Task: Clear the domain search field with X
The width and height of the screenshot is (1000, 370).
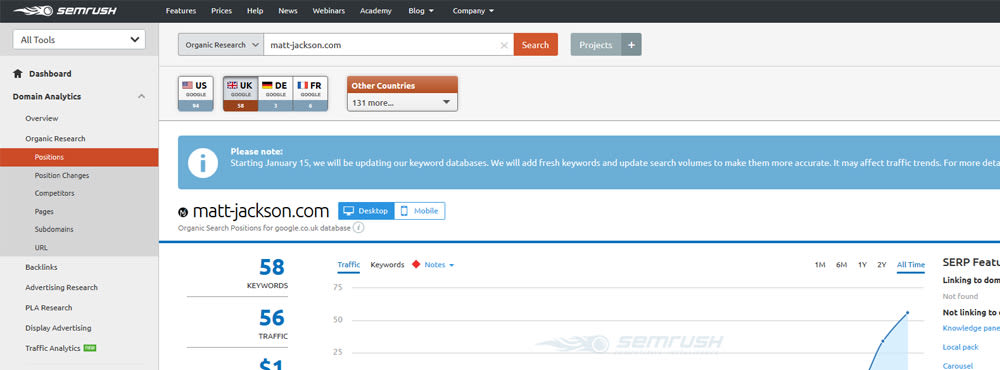Action: pos(504,45)
